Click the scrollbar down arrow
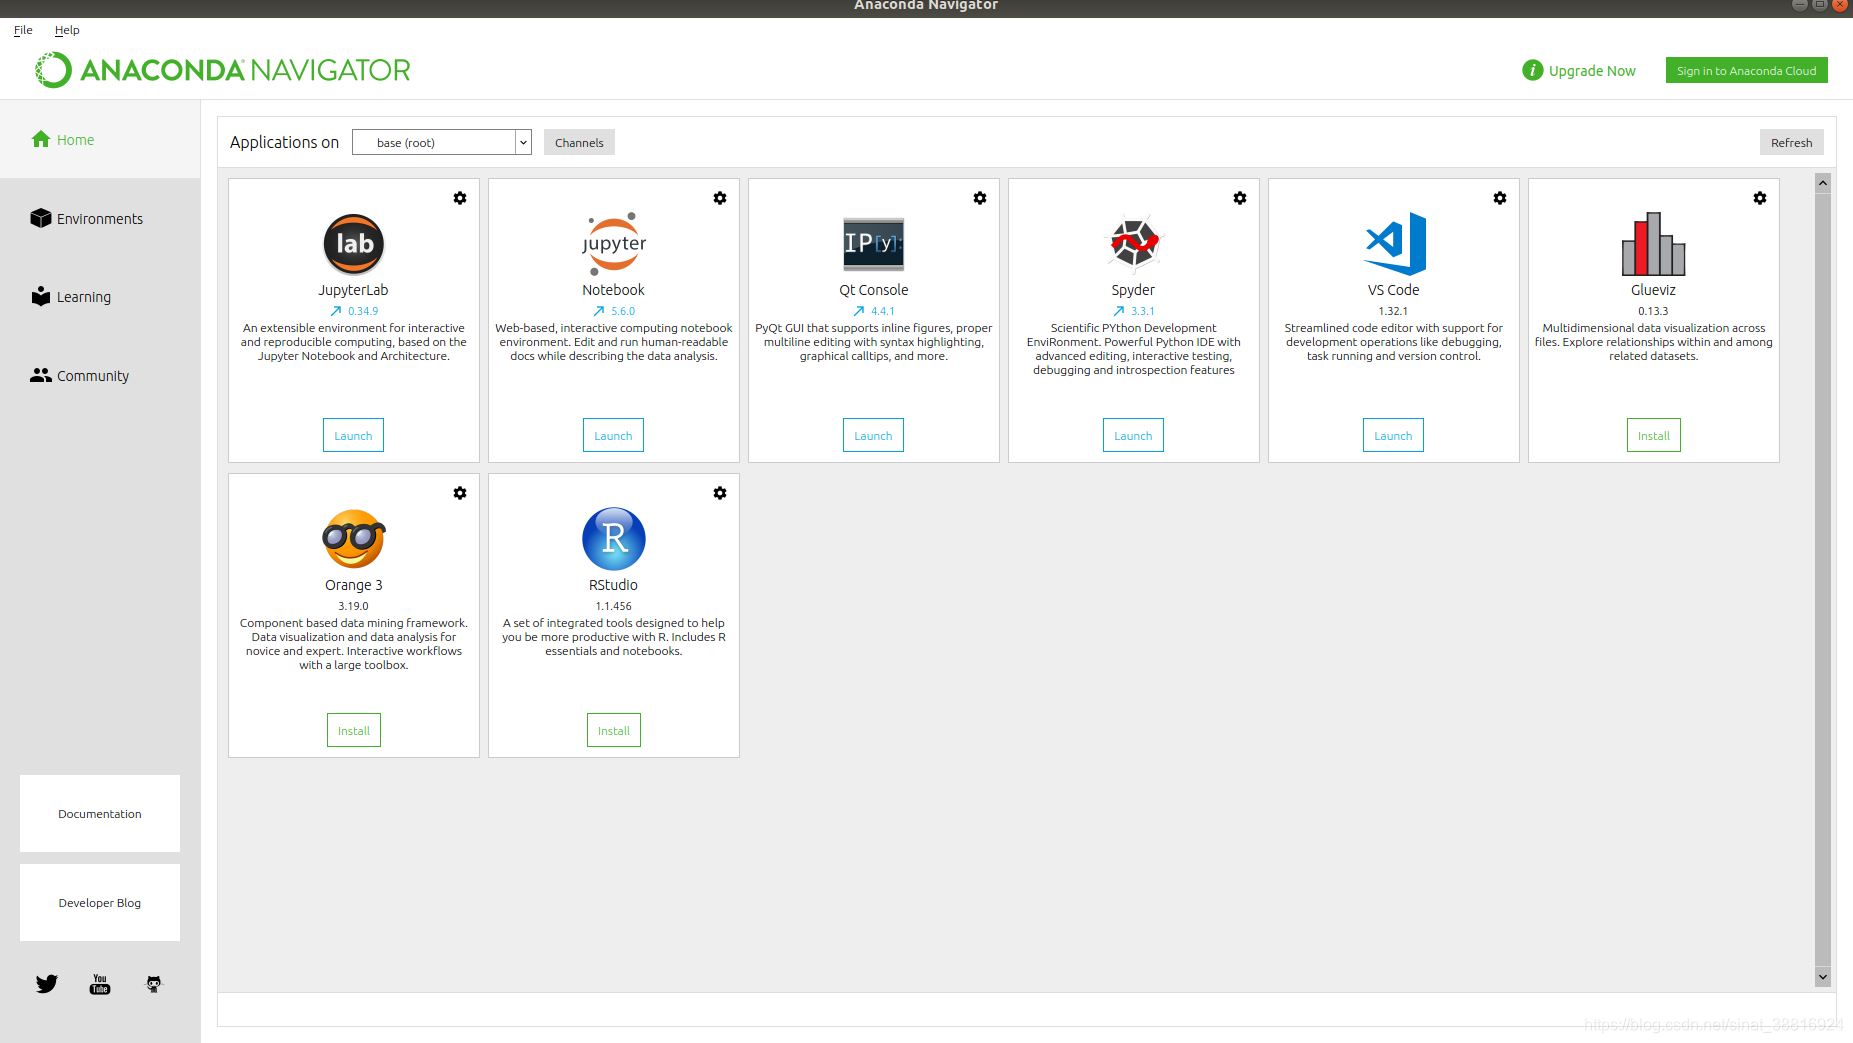This screenshot has width=1853, height=1043. tap(1823, 977)
